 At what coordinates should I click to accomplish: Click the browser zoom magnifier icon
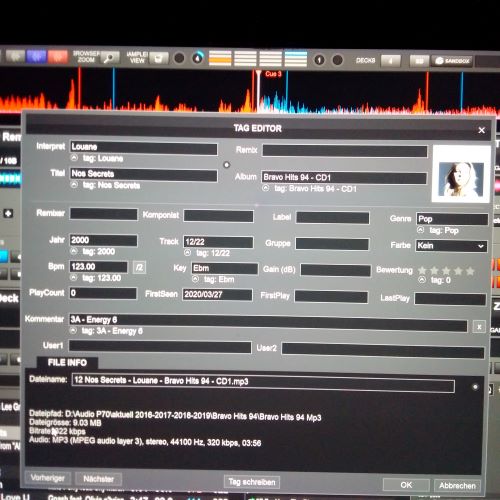point(110,58)
